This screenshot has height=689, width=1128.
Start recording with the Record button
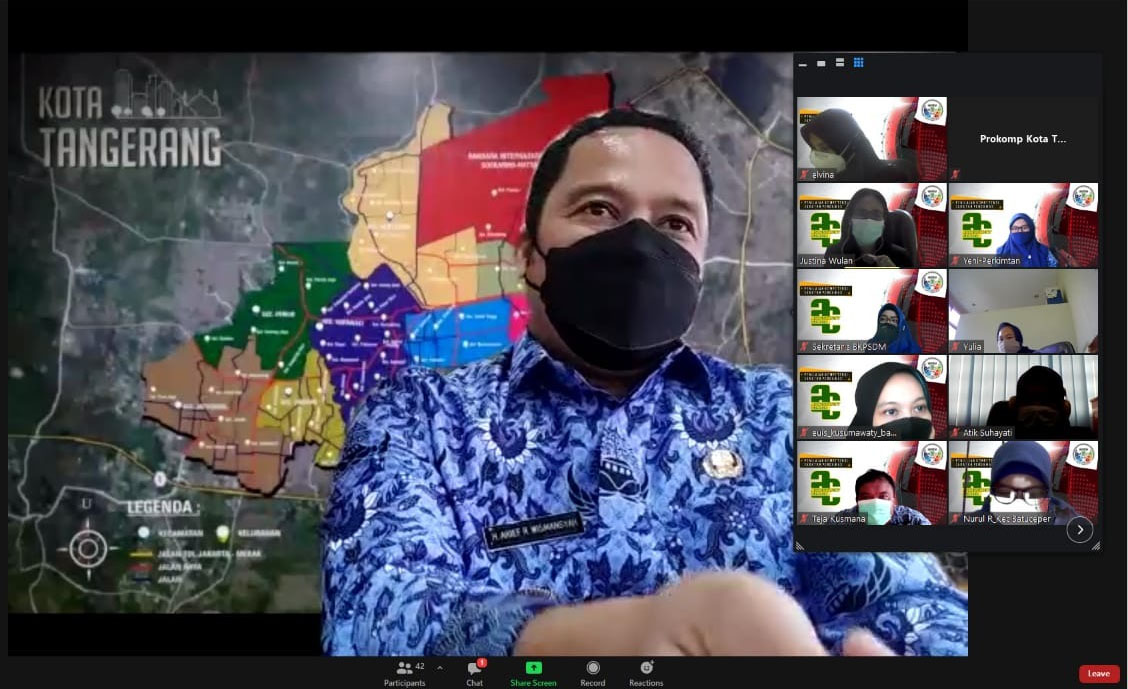click(x=593, y=674)
